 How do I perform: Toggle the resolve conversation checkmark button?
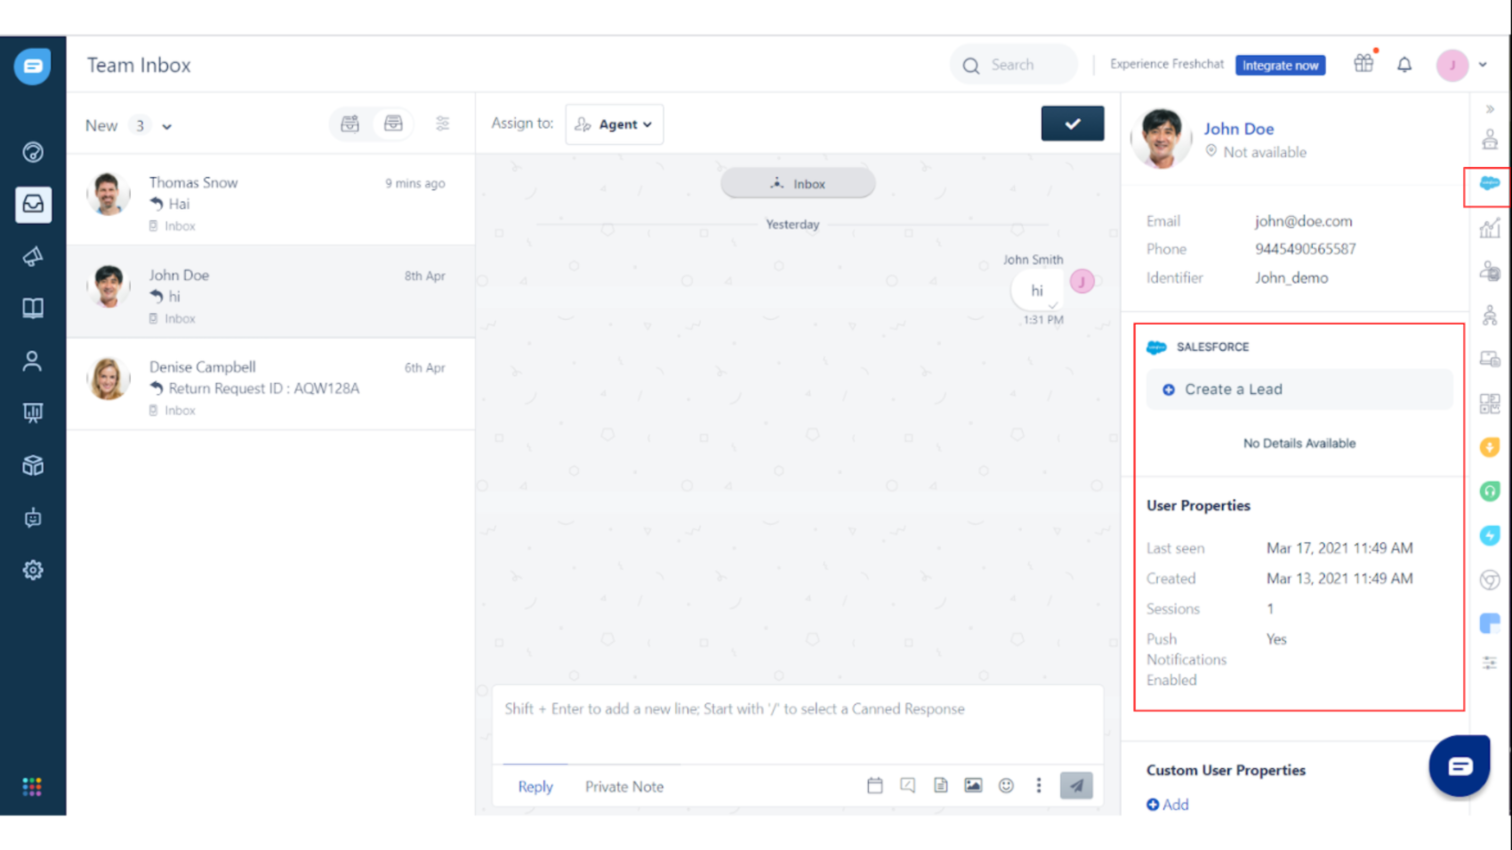pyautogui.click(x=1072, y=123)
